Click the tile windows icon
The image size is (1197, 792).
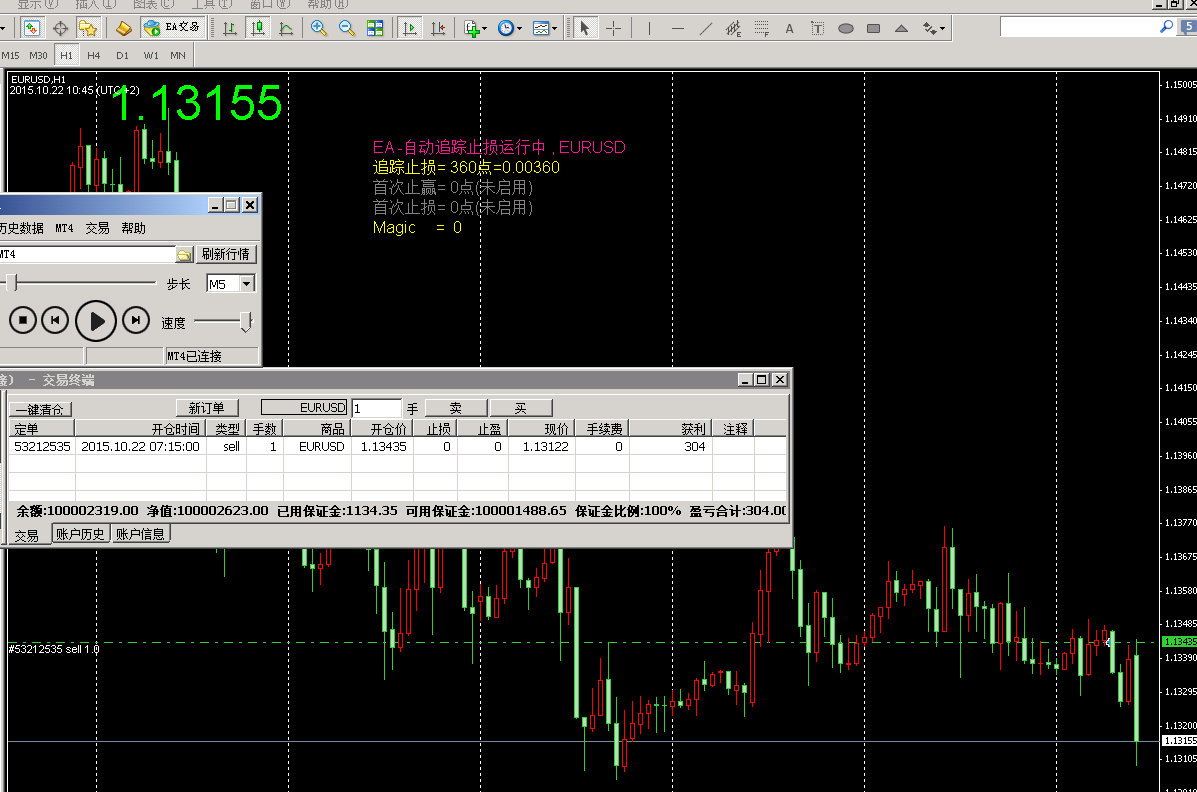coord(375,28)
